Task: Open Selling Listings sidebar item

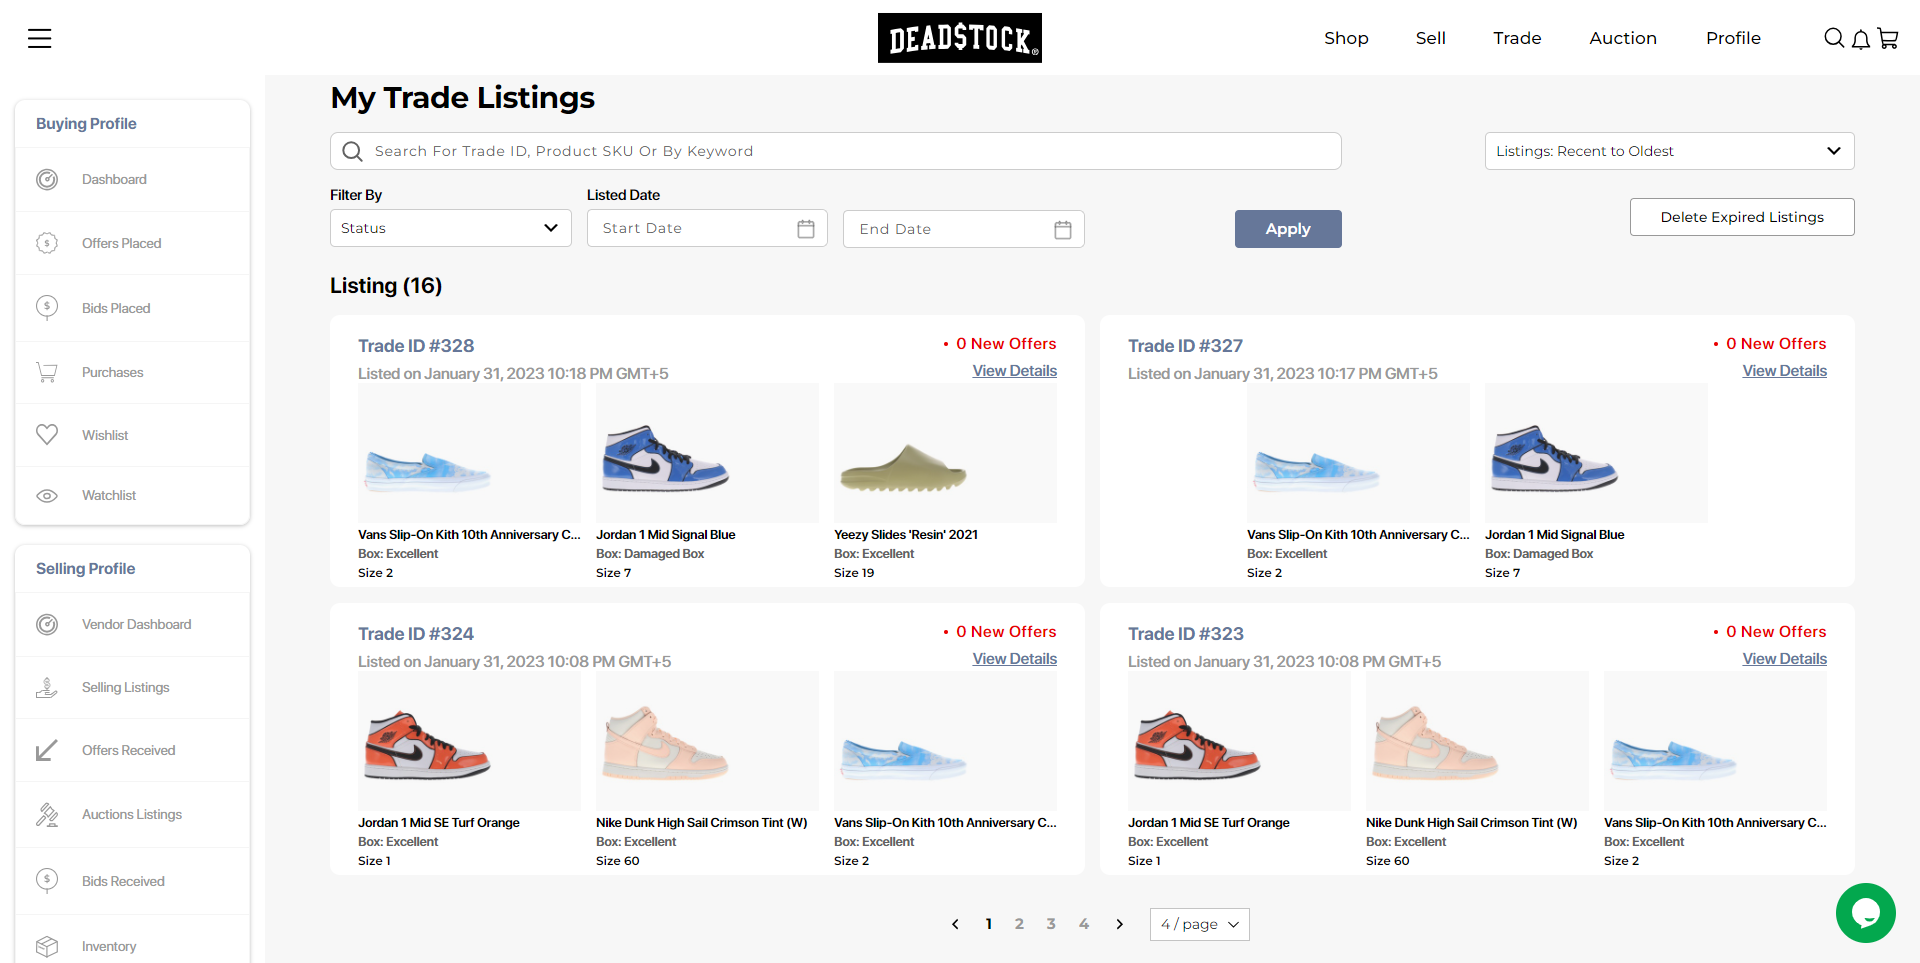Action: click(132, 687)
